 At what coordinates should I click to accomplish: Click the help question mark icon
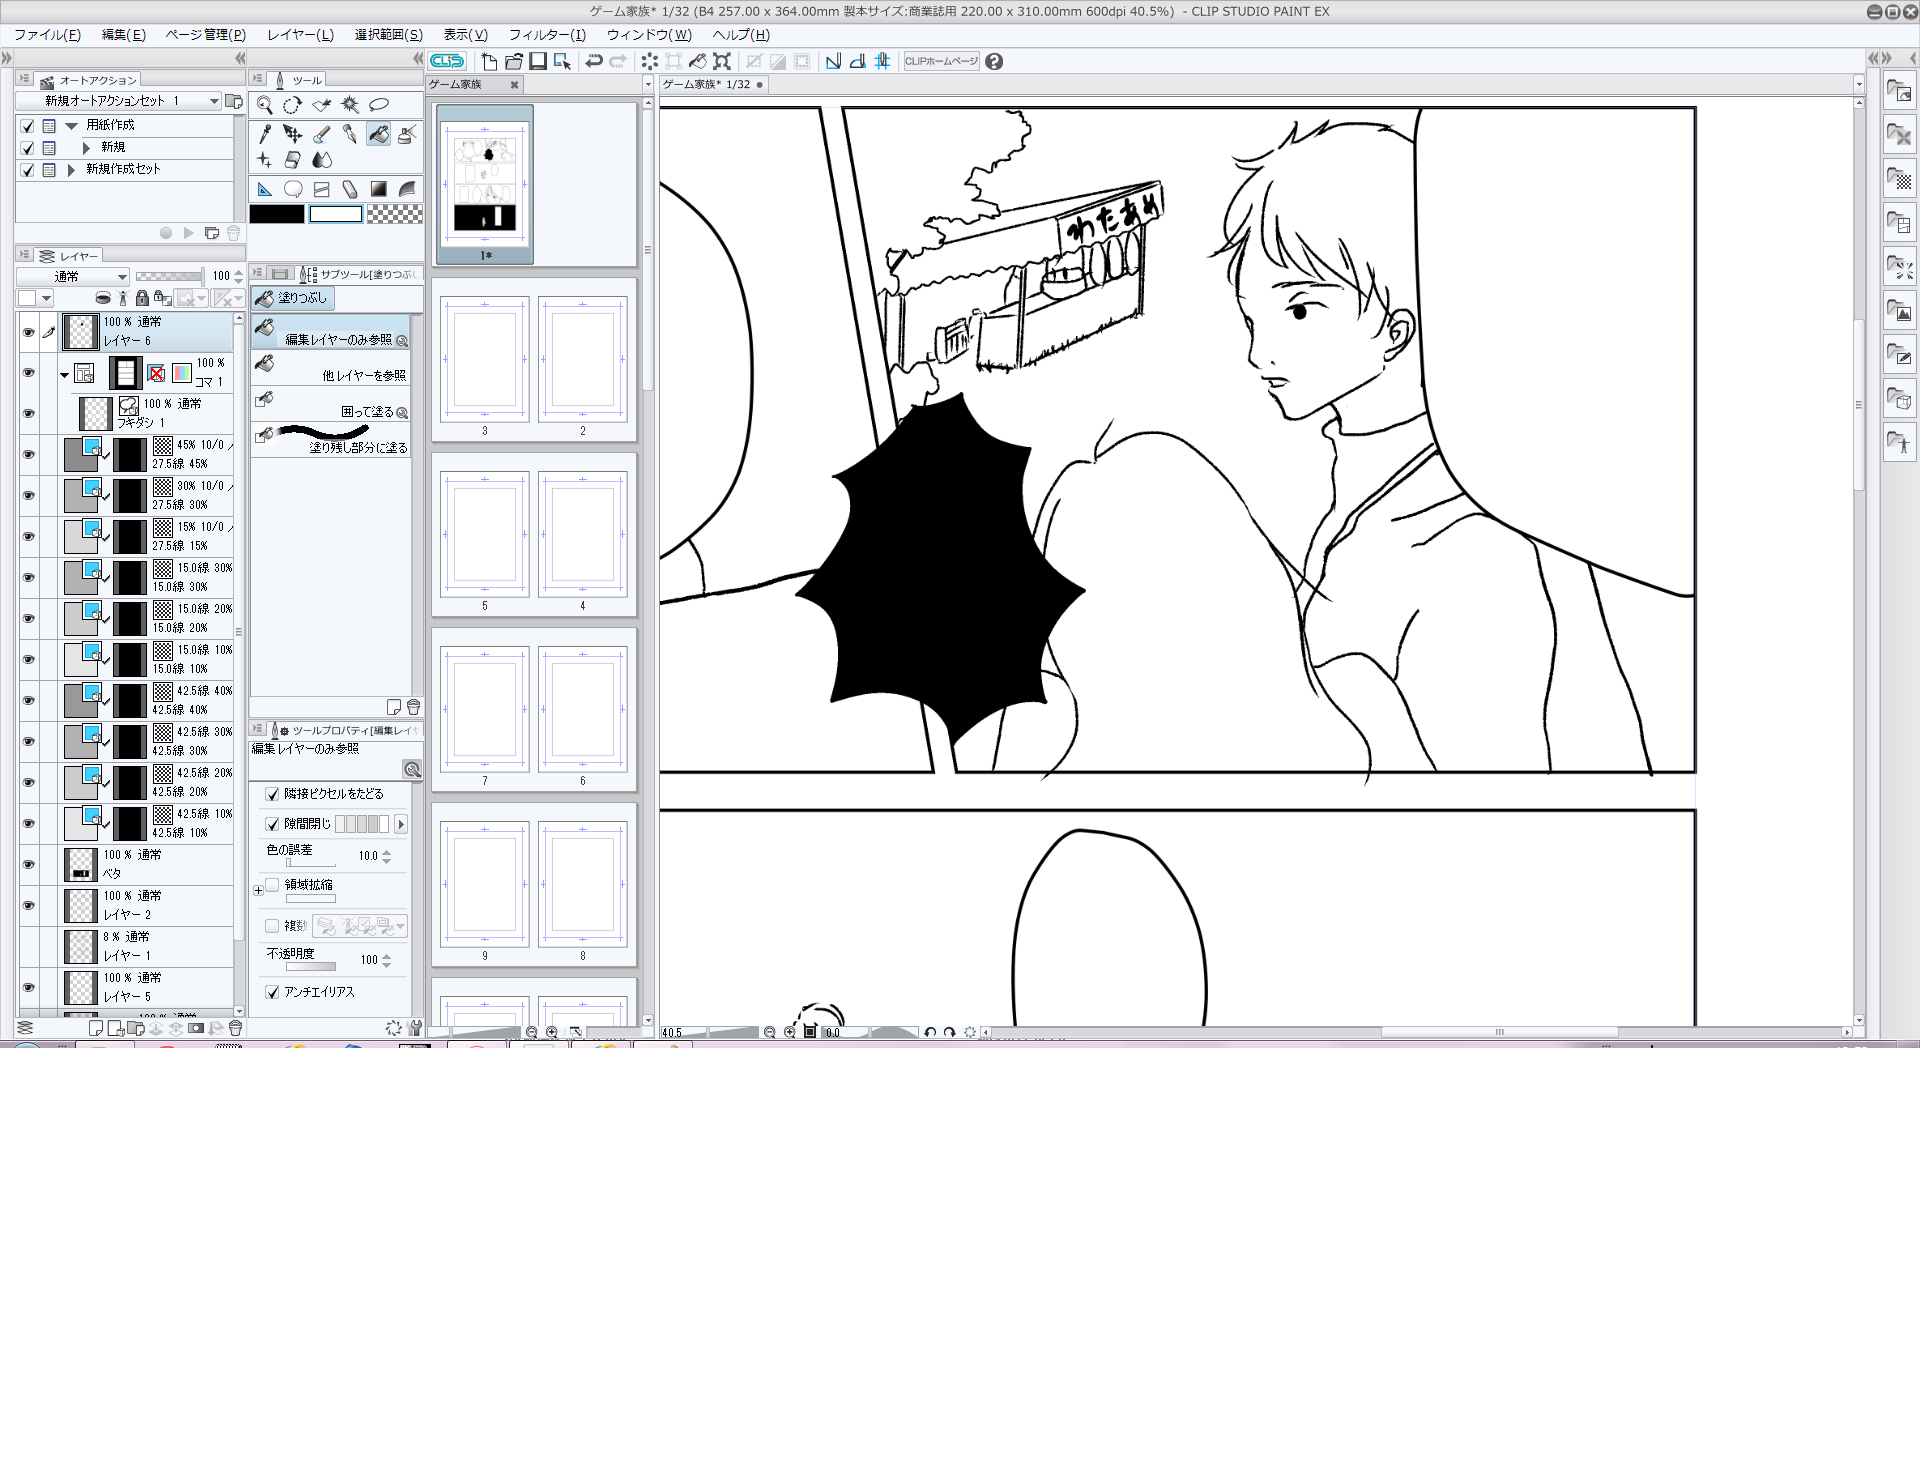coord(994,61)
